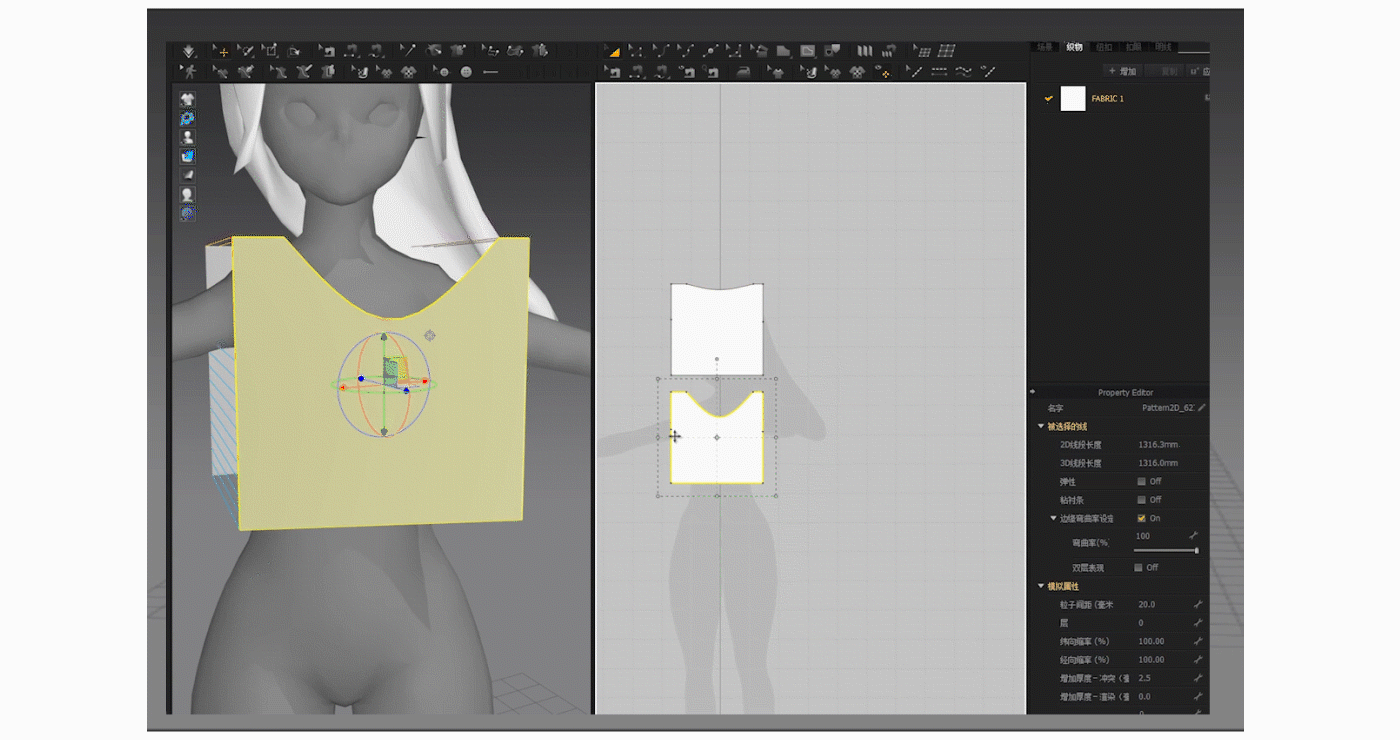
Task: Select the pin/tack needle tool in 3D toolbar
Action: coord(408,51)
